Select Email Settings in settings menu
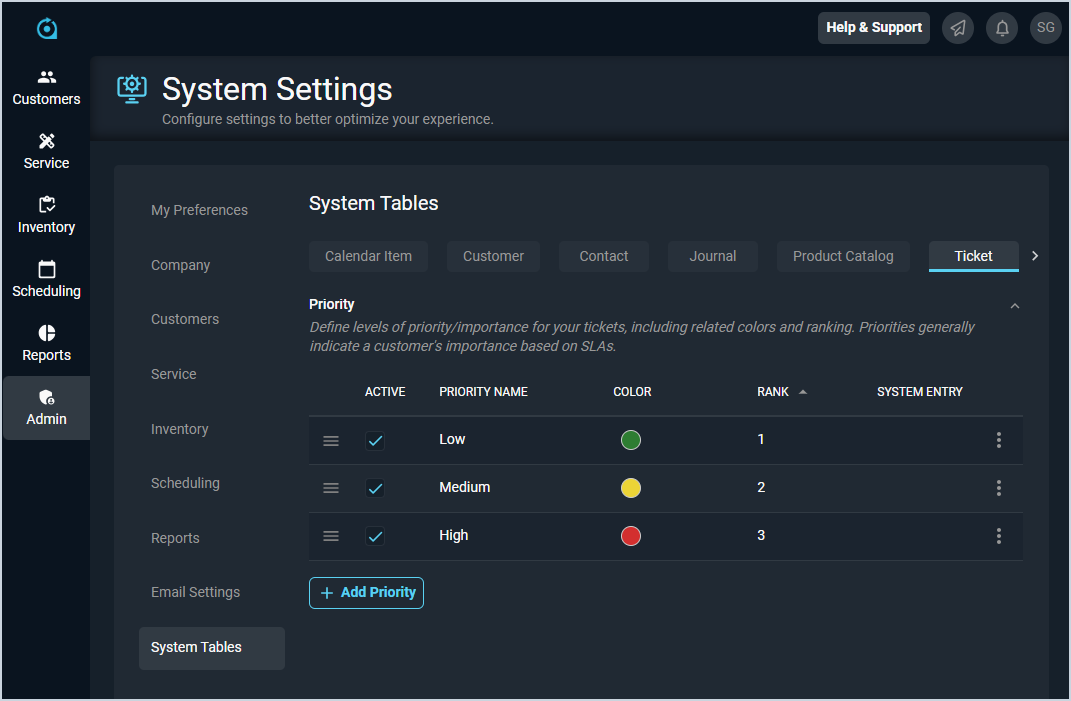The width and height of the screenshot is (1071, 701). click(x=195, y=592)
